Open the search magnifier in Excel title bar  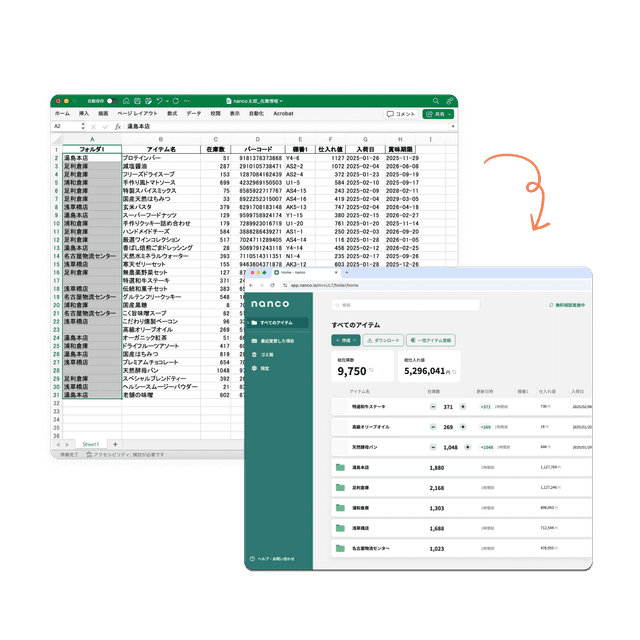click(436, 101)
